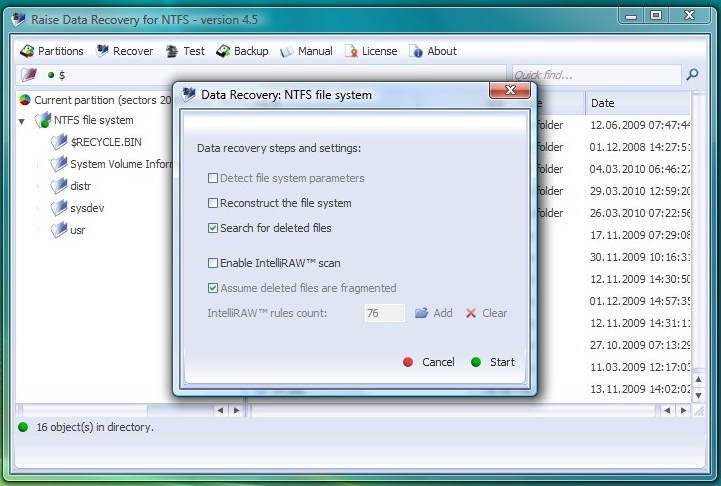Select the $RECYCLE.BIN tree label
721x486 pixels.
(x=106, y=142)
